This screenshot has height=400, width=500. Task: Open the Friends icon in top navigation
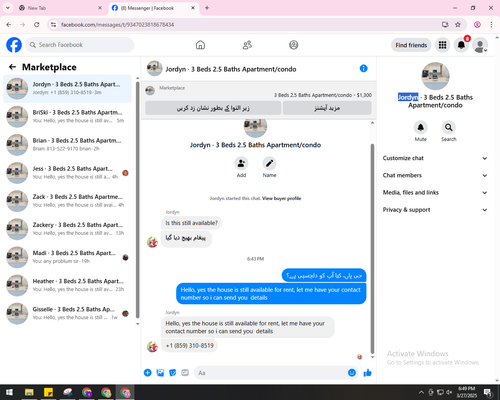coord(247,45)
